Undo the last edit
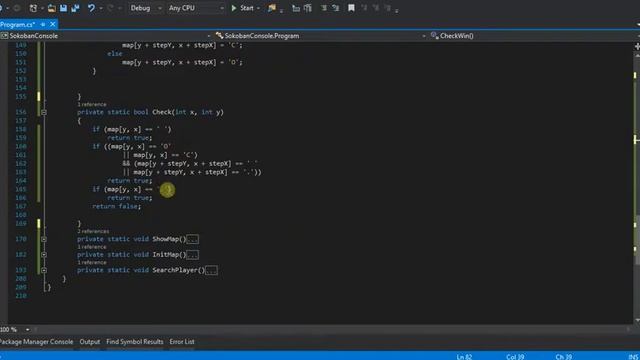The image size is (640, 360). pyautogui.click(x=91, y=8)
